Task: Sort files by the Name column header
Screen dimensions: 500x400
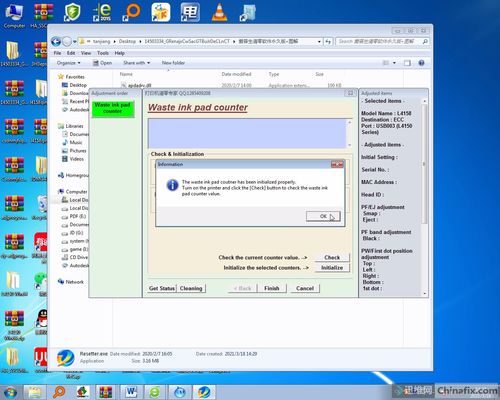Action: (126, 74)
